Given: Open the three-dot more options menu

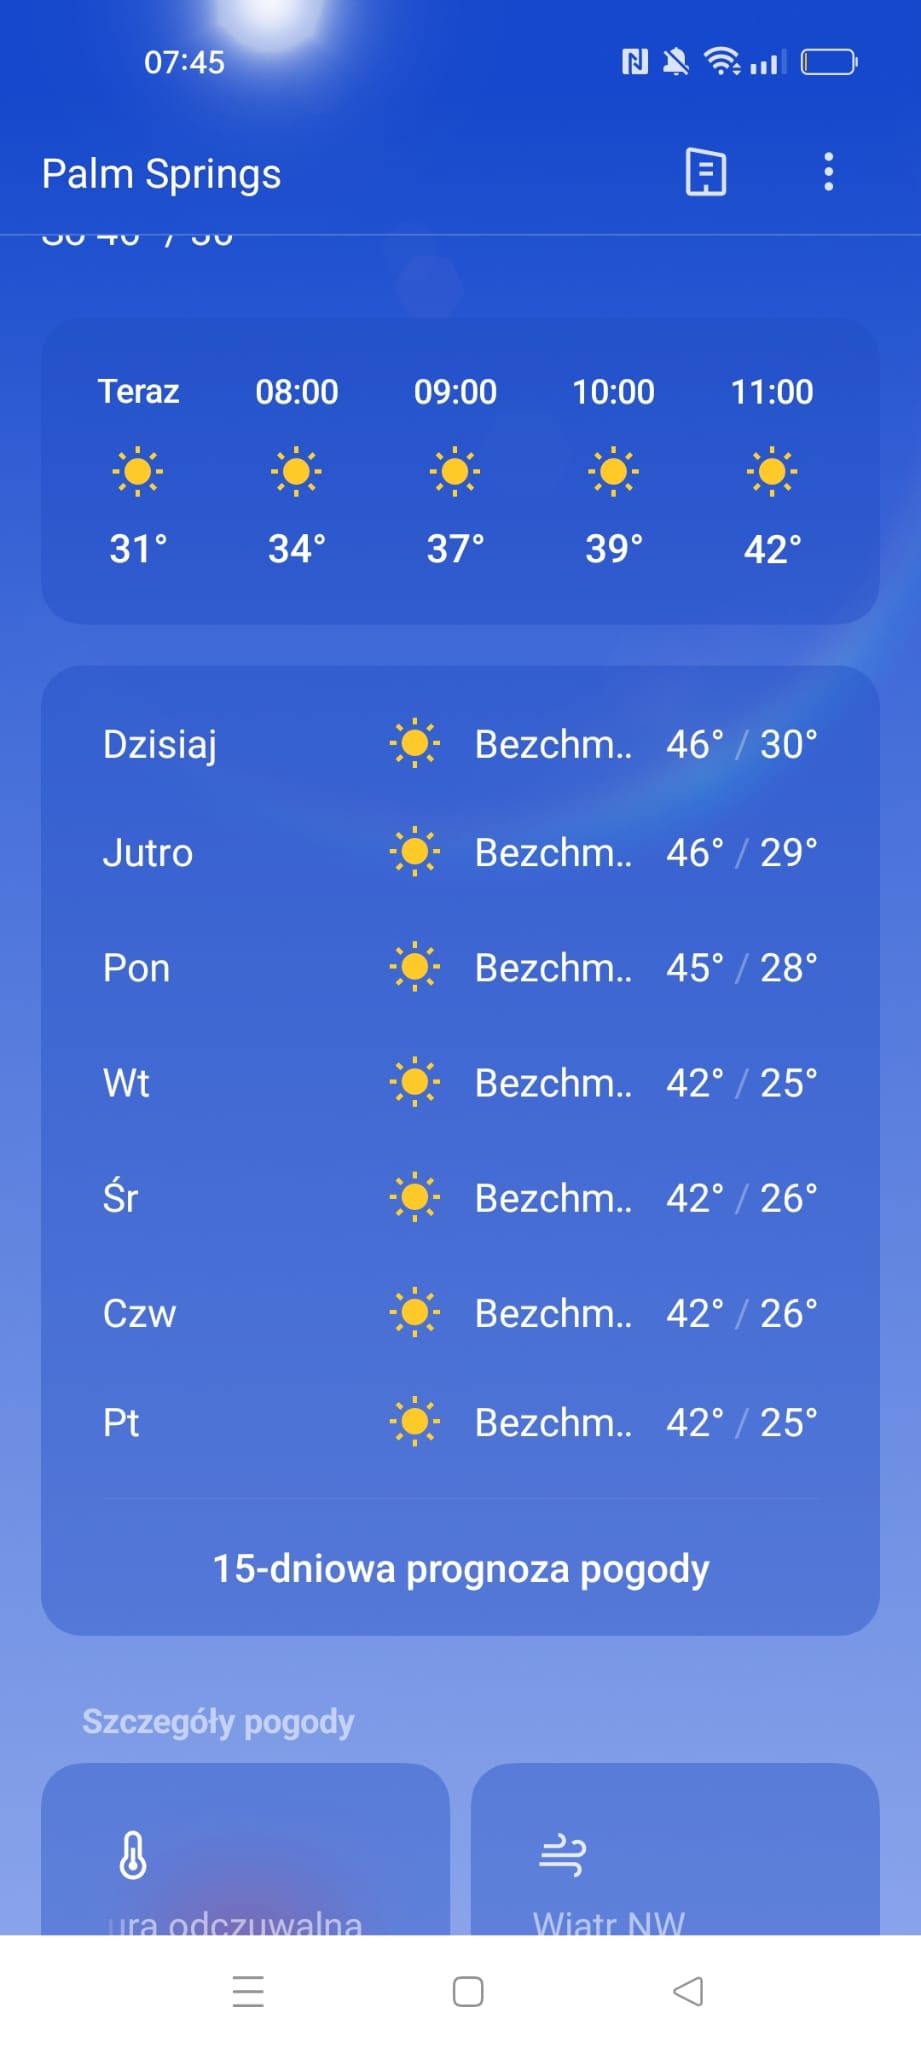Looking at the screenshot, I should tap(828, 172).
